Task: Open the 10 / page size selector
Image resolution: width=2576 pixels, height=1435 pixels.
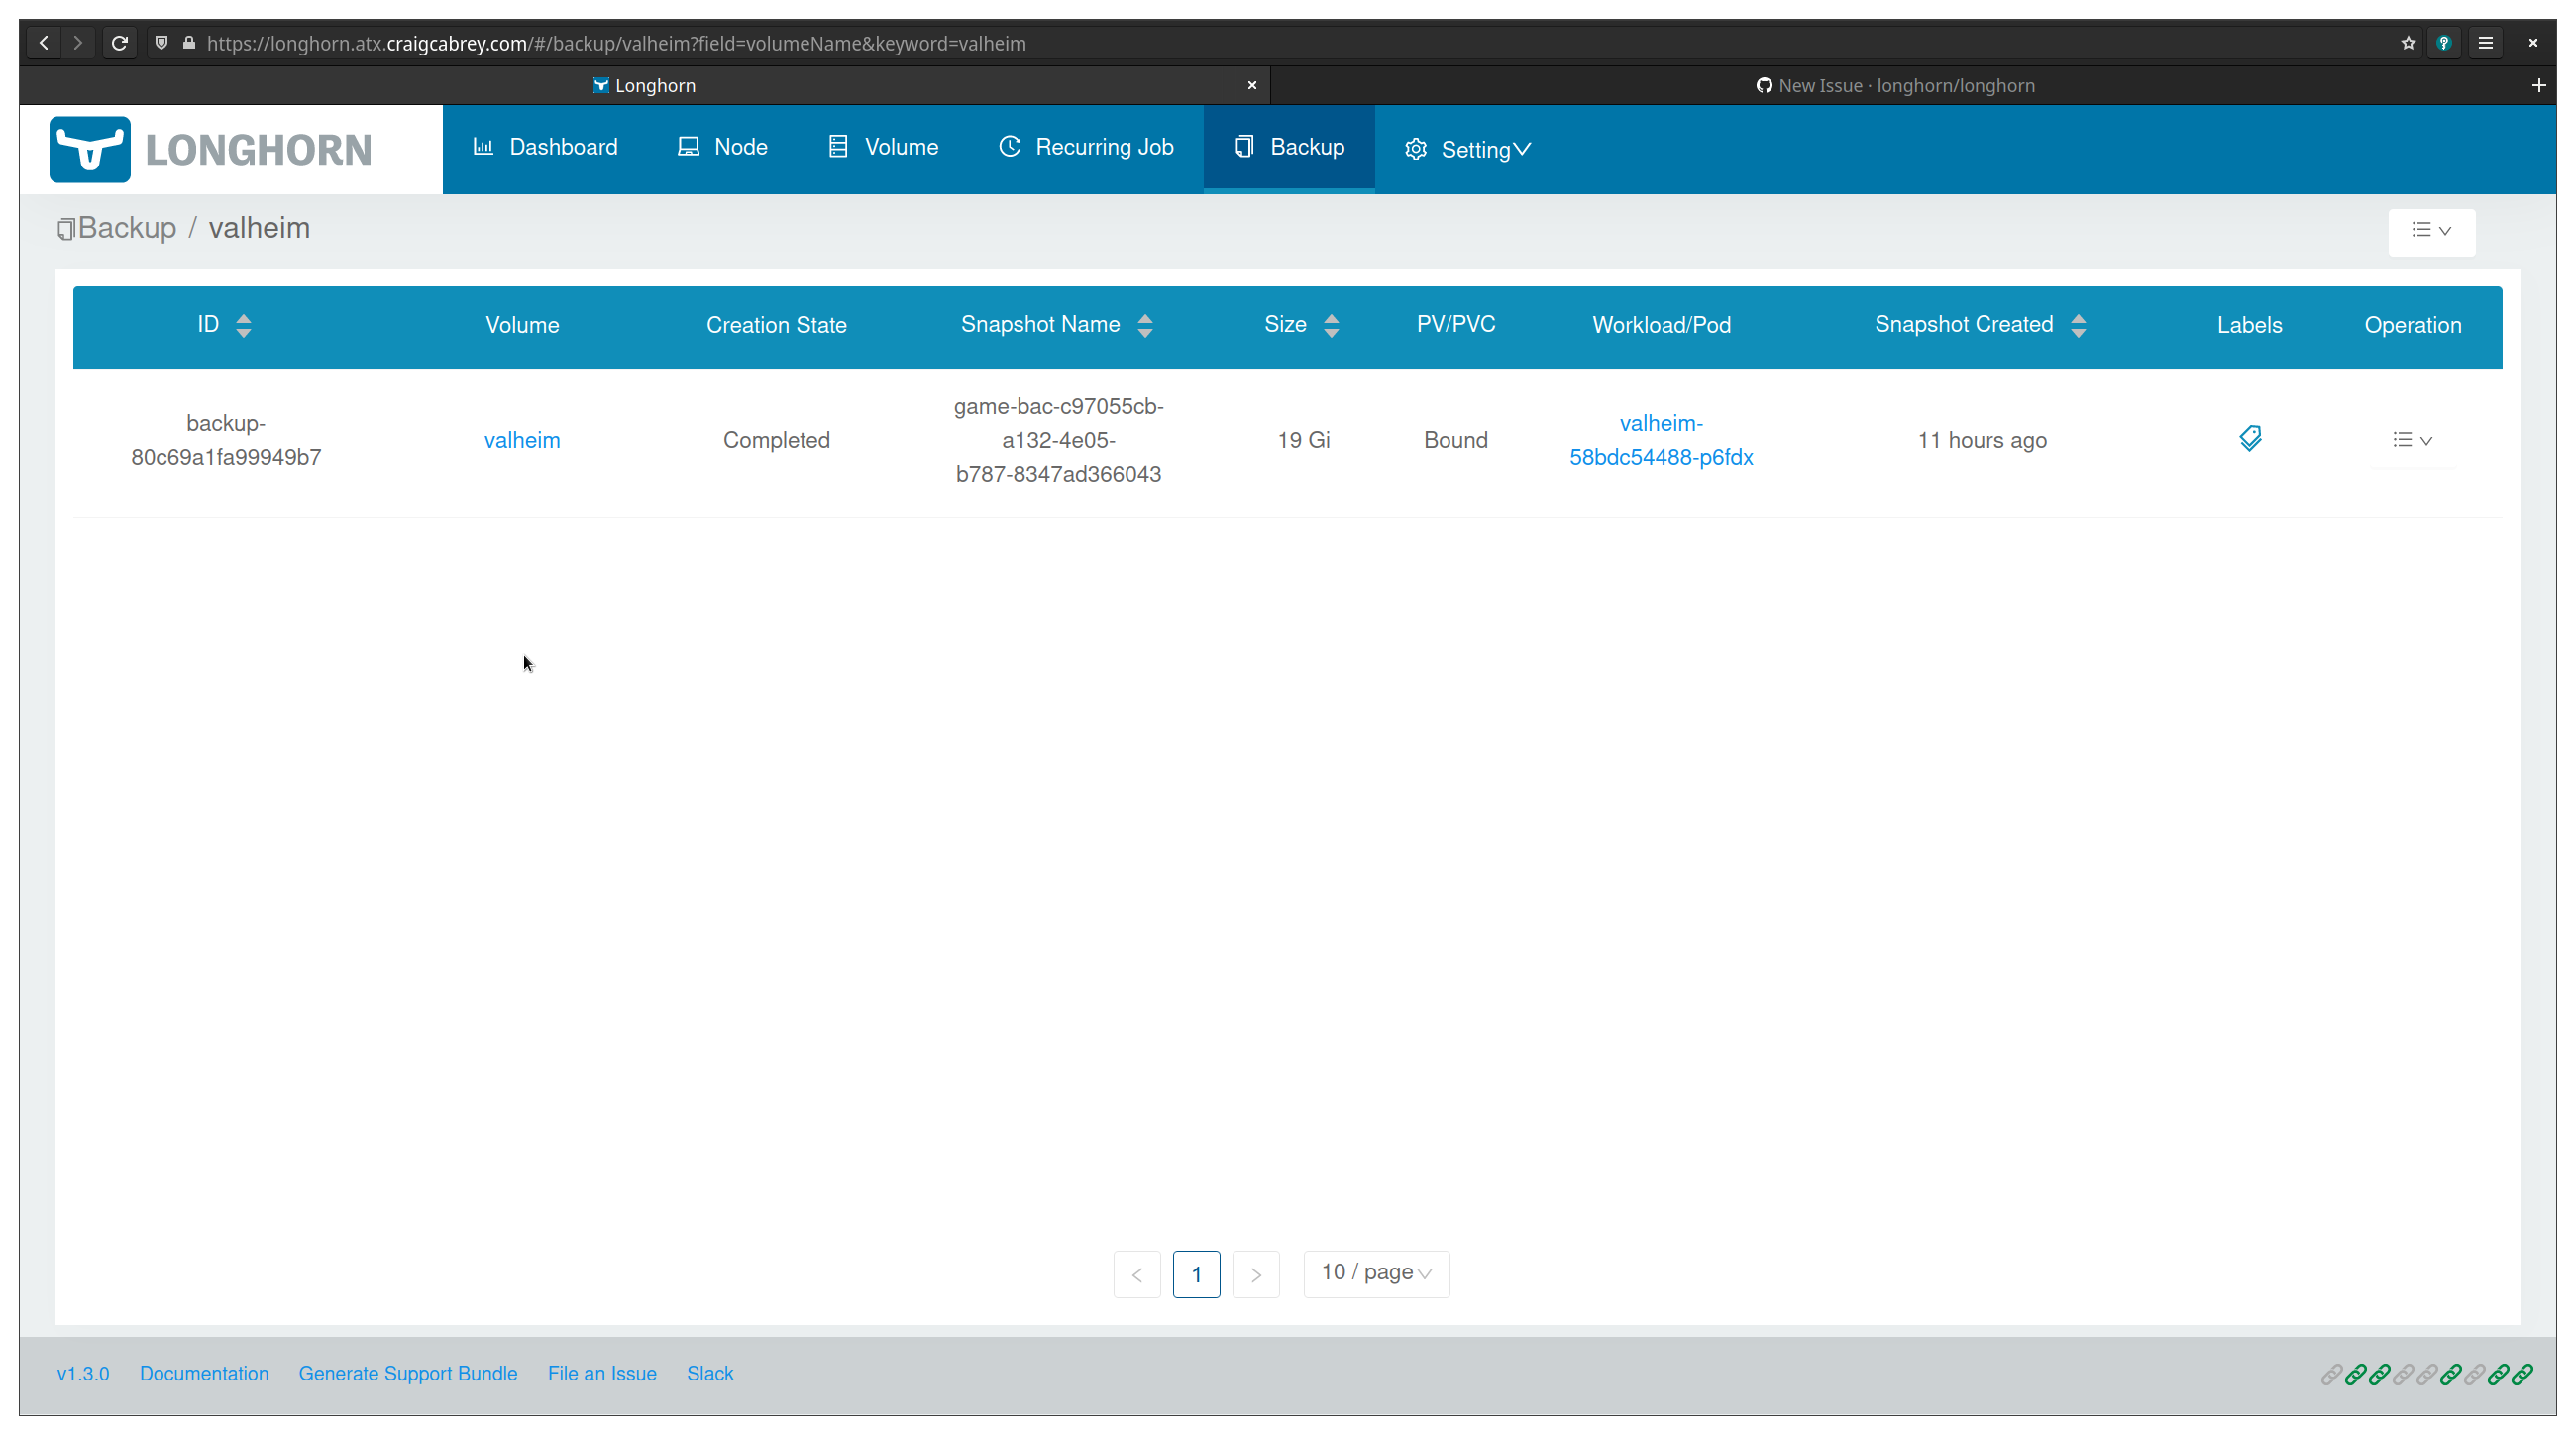Action: 1375,1273
